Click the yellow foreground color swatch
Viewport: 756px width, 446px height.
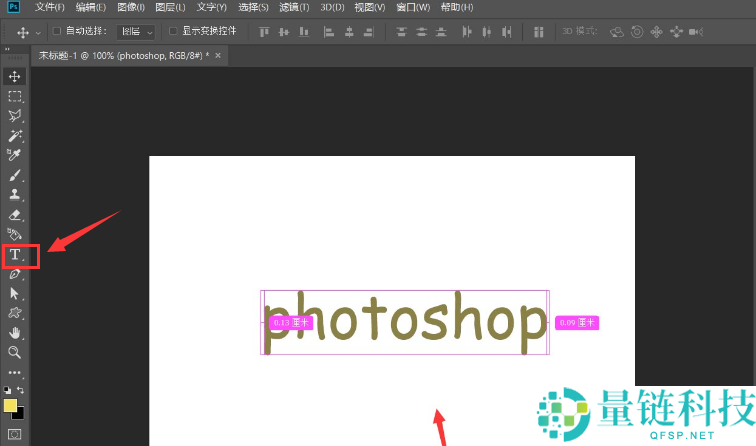11,405
